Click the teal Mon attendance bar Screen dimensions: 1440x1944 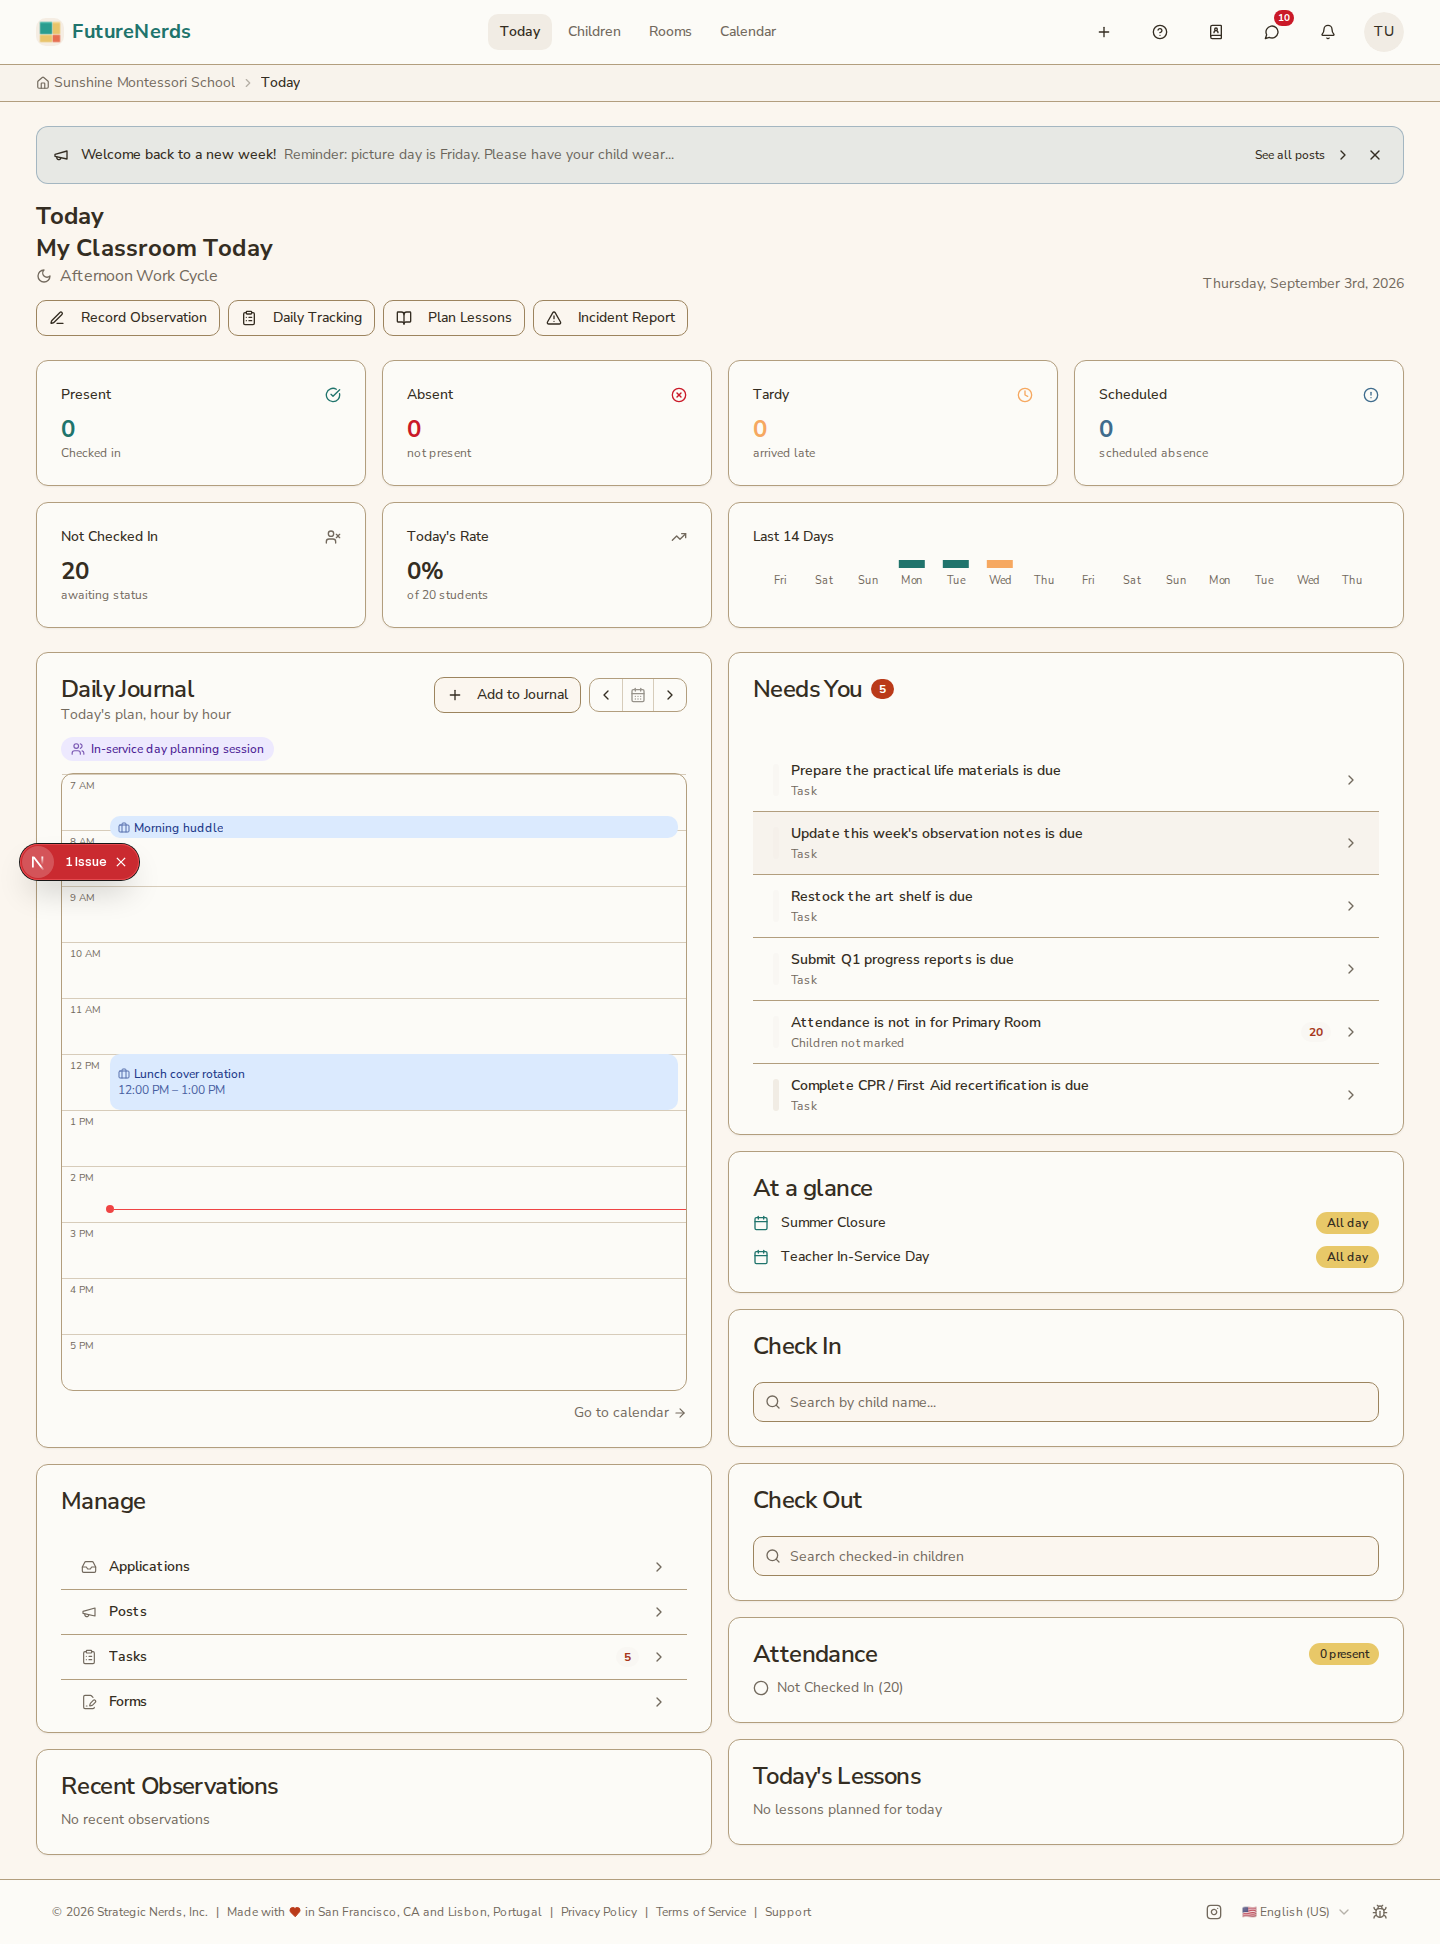912,564
